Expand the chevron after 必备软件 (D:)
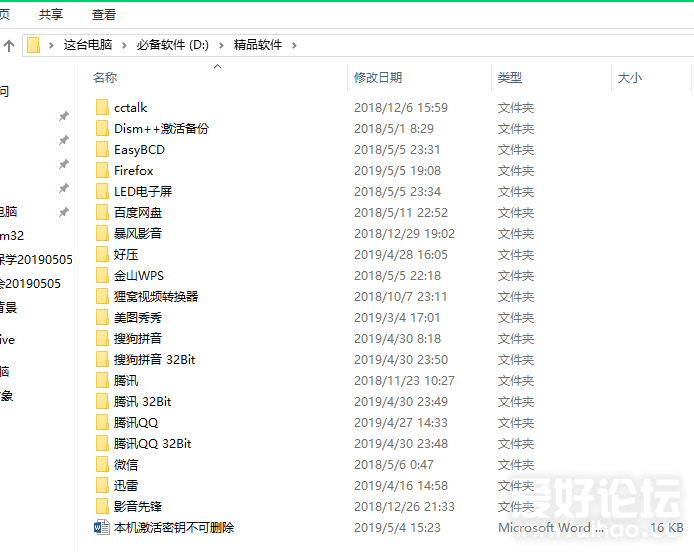694x552 pixels. [221, 45]
